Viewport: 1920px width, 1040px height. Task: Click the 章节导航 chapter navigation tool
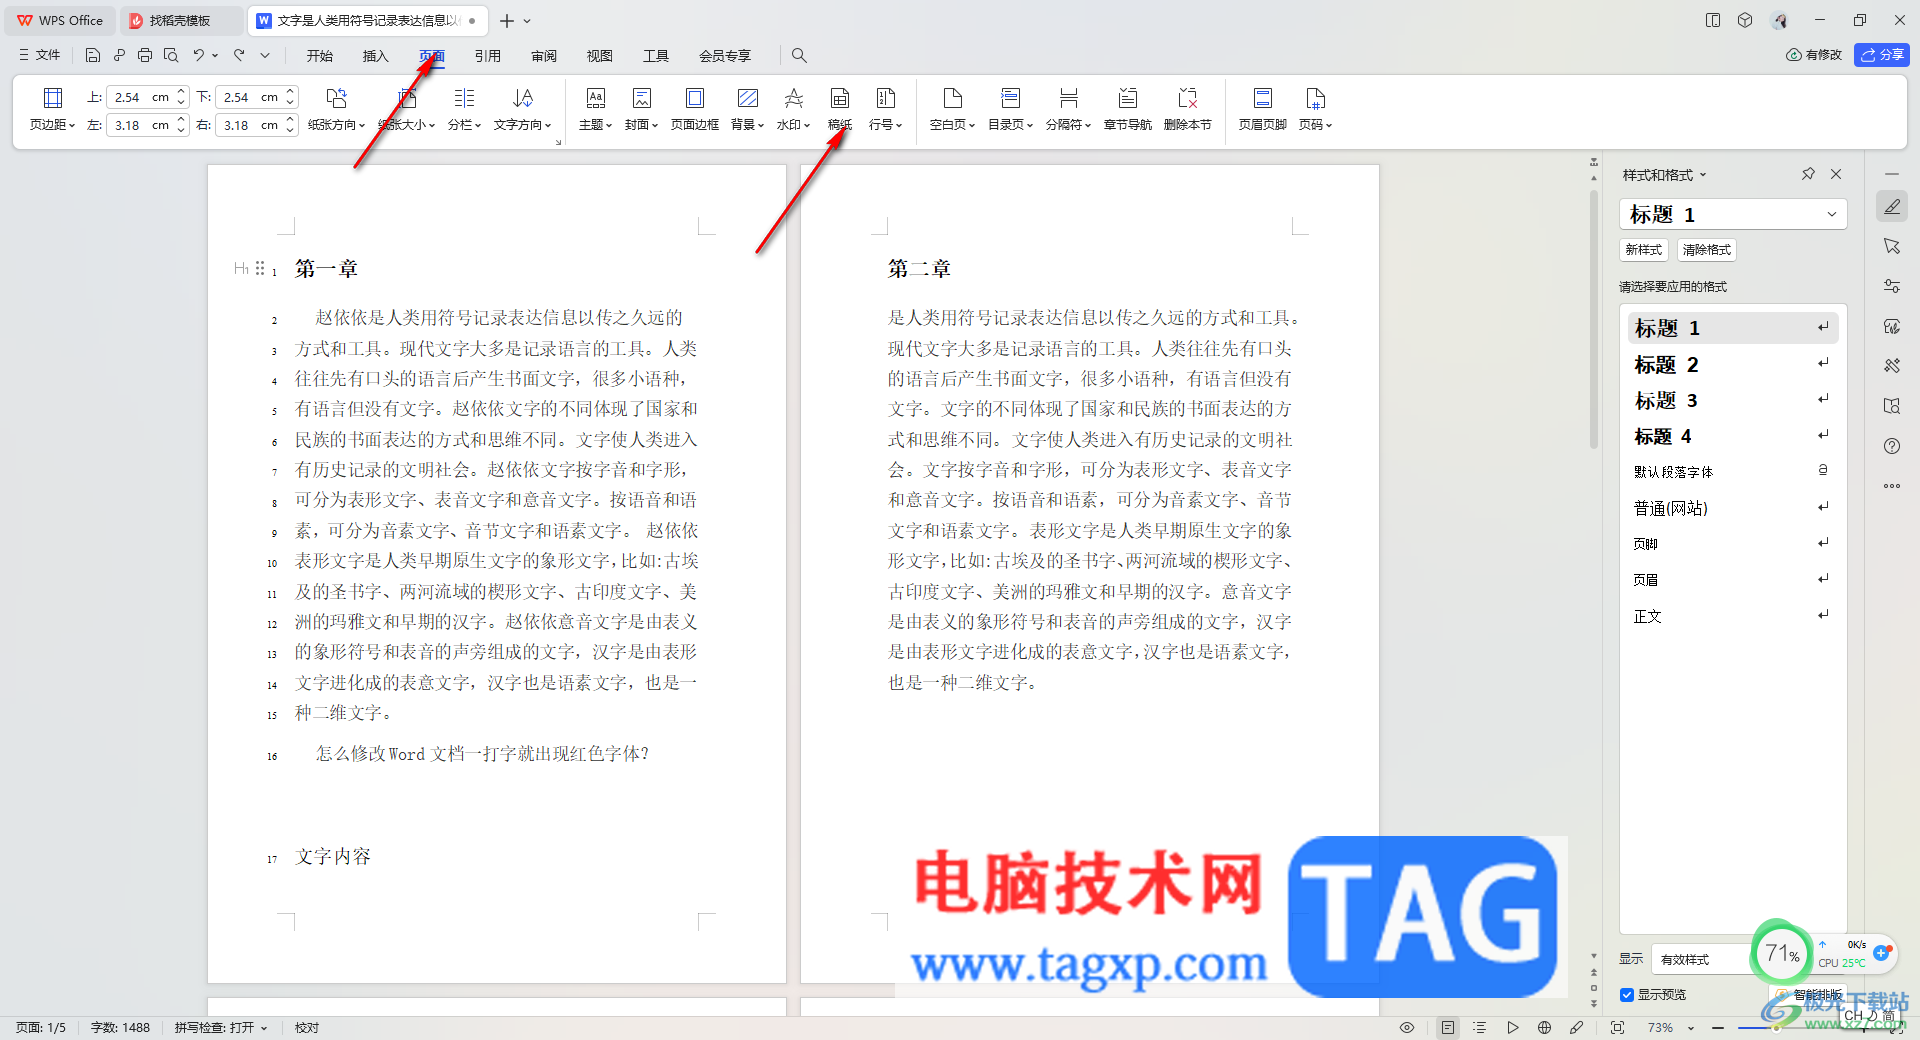click(1127, 109)
